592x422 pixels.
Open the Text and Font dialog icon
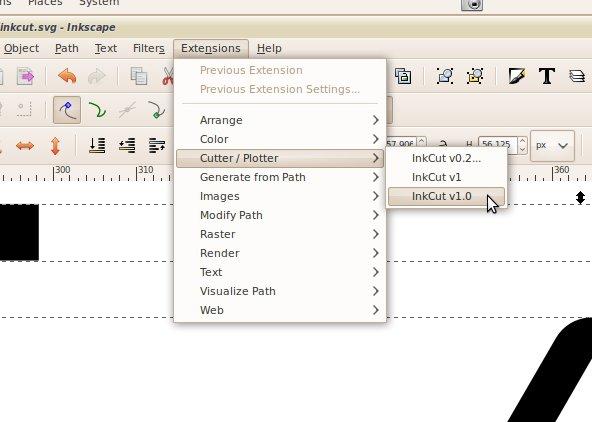pyautogui.click(x=547, y=76)
